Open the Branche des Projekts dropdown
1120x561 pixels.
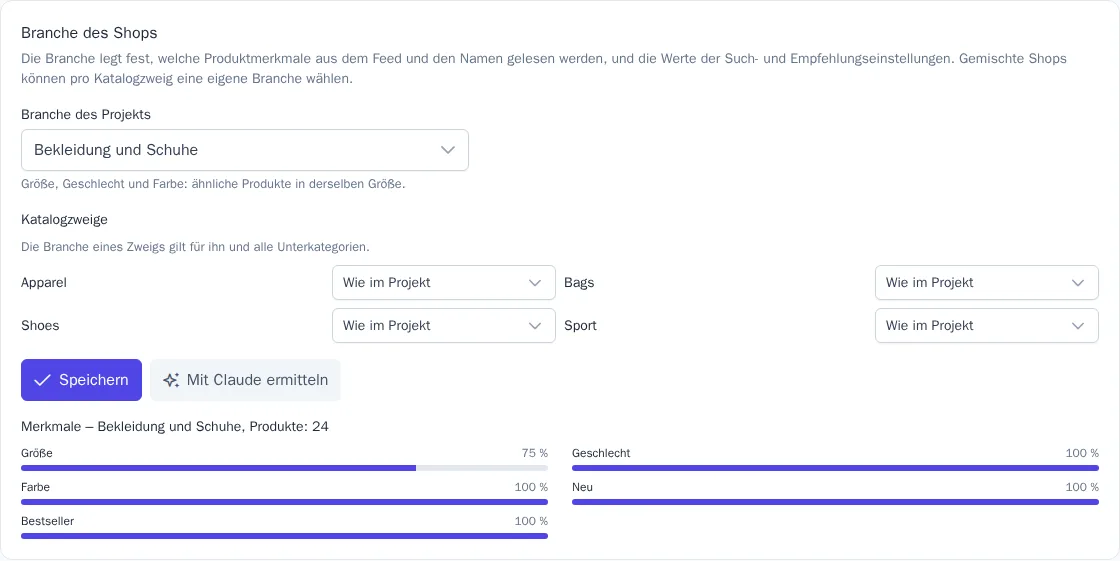click(x=245, y=150)
